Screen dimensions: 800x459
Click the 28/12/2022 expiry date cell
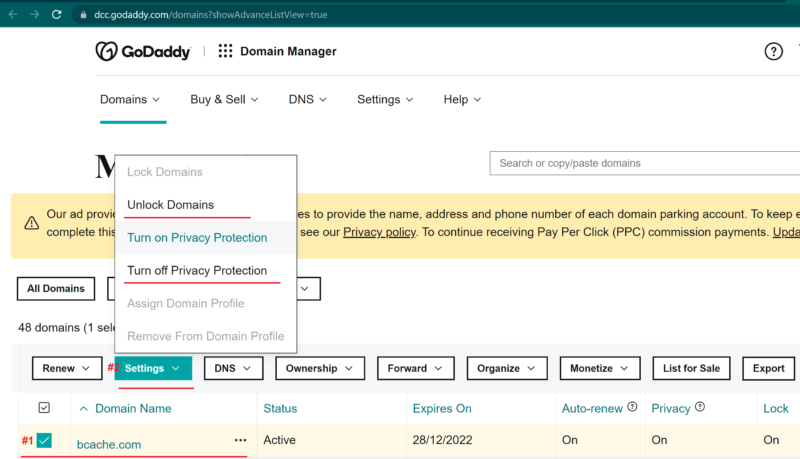[442, 440]
